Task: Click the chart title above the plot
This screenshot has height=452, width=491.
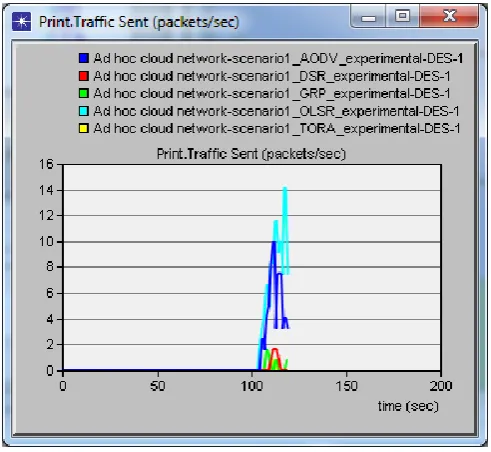Action: pyautogui.click(x=251, y=154)
